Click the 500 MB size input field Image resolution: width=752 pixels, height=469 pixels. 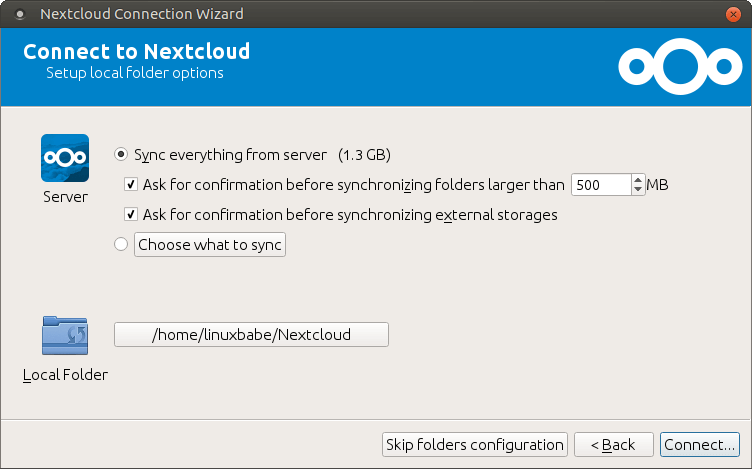pos(600,185)
